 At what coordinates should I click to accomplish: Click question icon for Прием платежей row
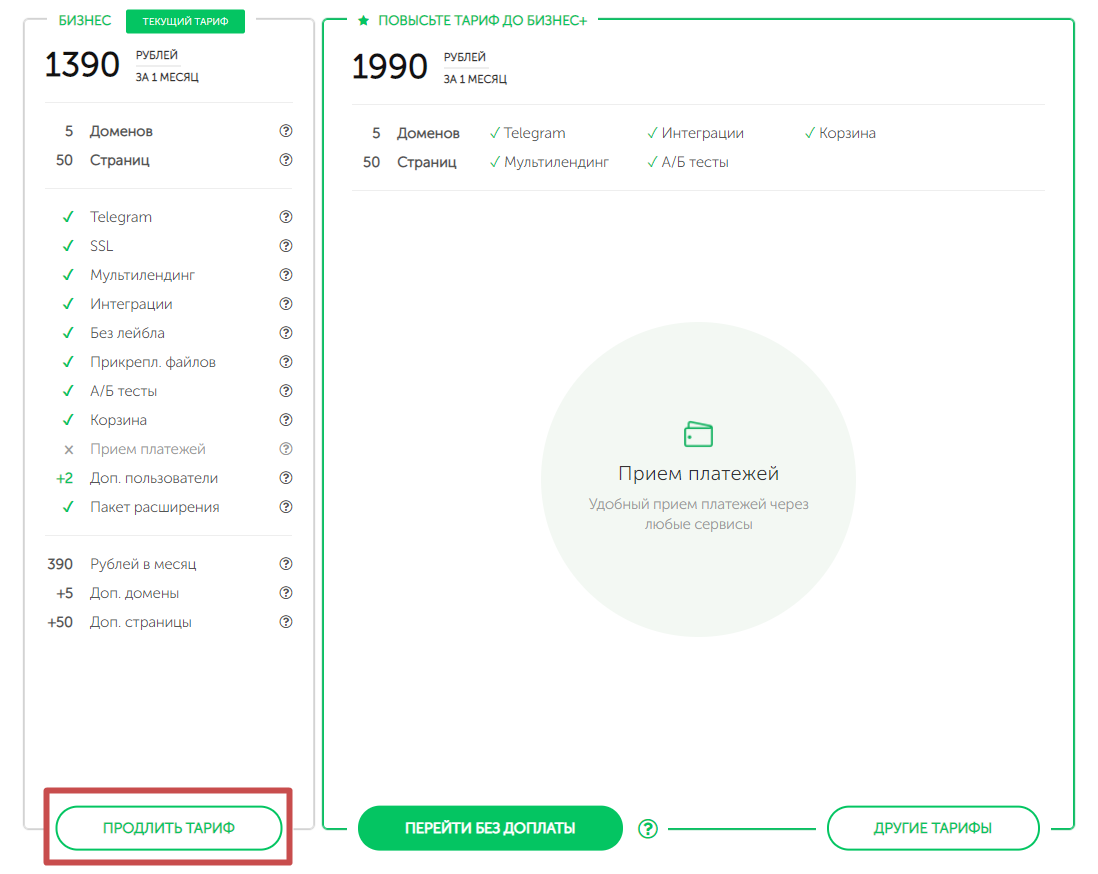pyautogui.click(x=286, y=449)
